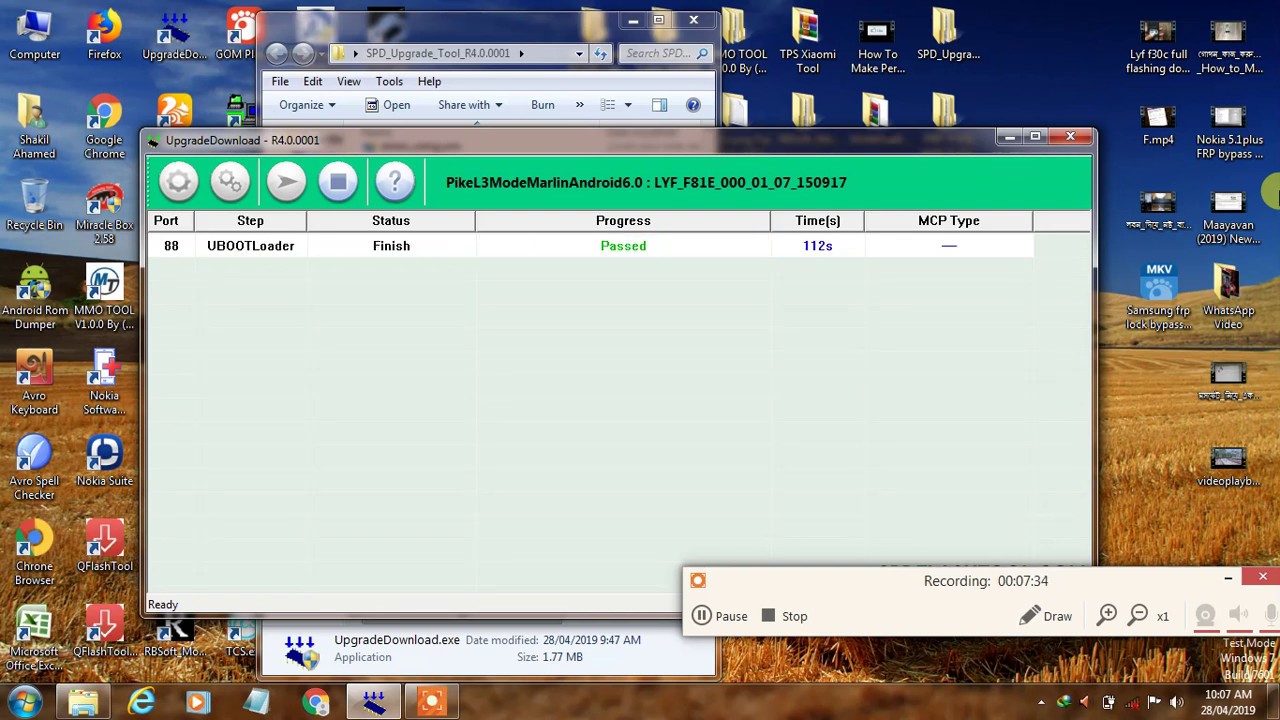Switch to UpgradeDownload taskbar button
This screenshot has width=1280, height=720.
pyautogui.click(x=374, y=702)
